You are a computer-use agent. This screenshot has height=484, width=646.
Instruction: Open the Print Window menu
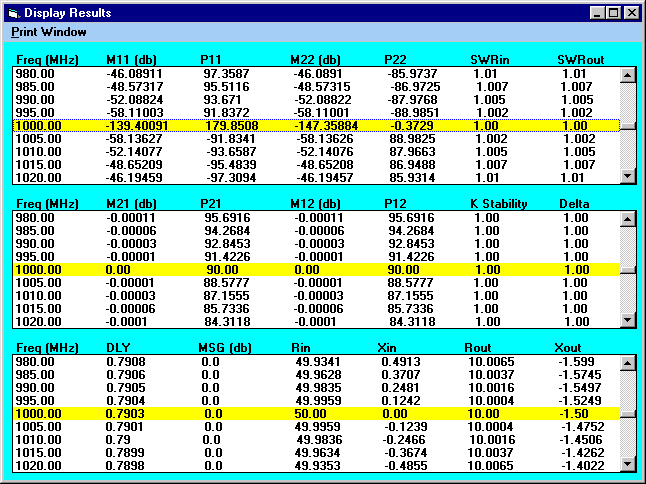tap(48, 32)
